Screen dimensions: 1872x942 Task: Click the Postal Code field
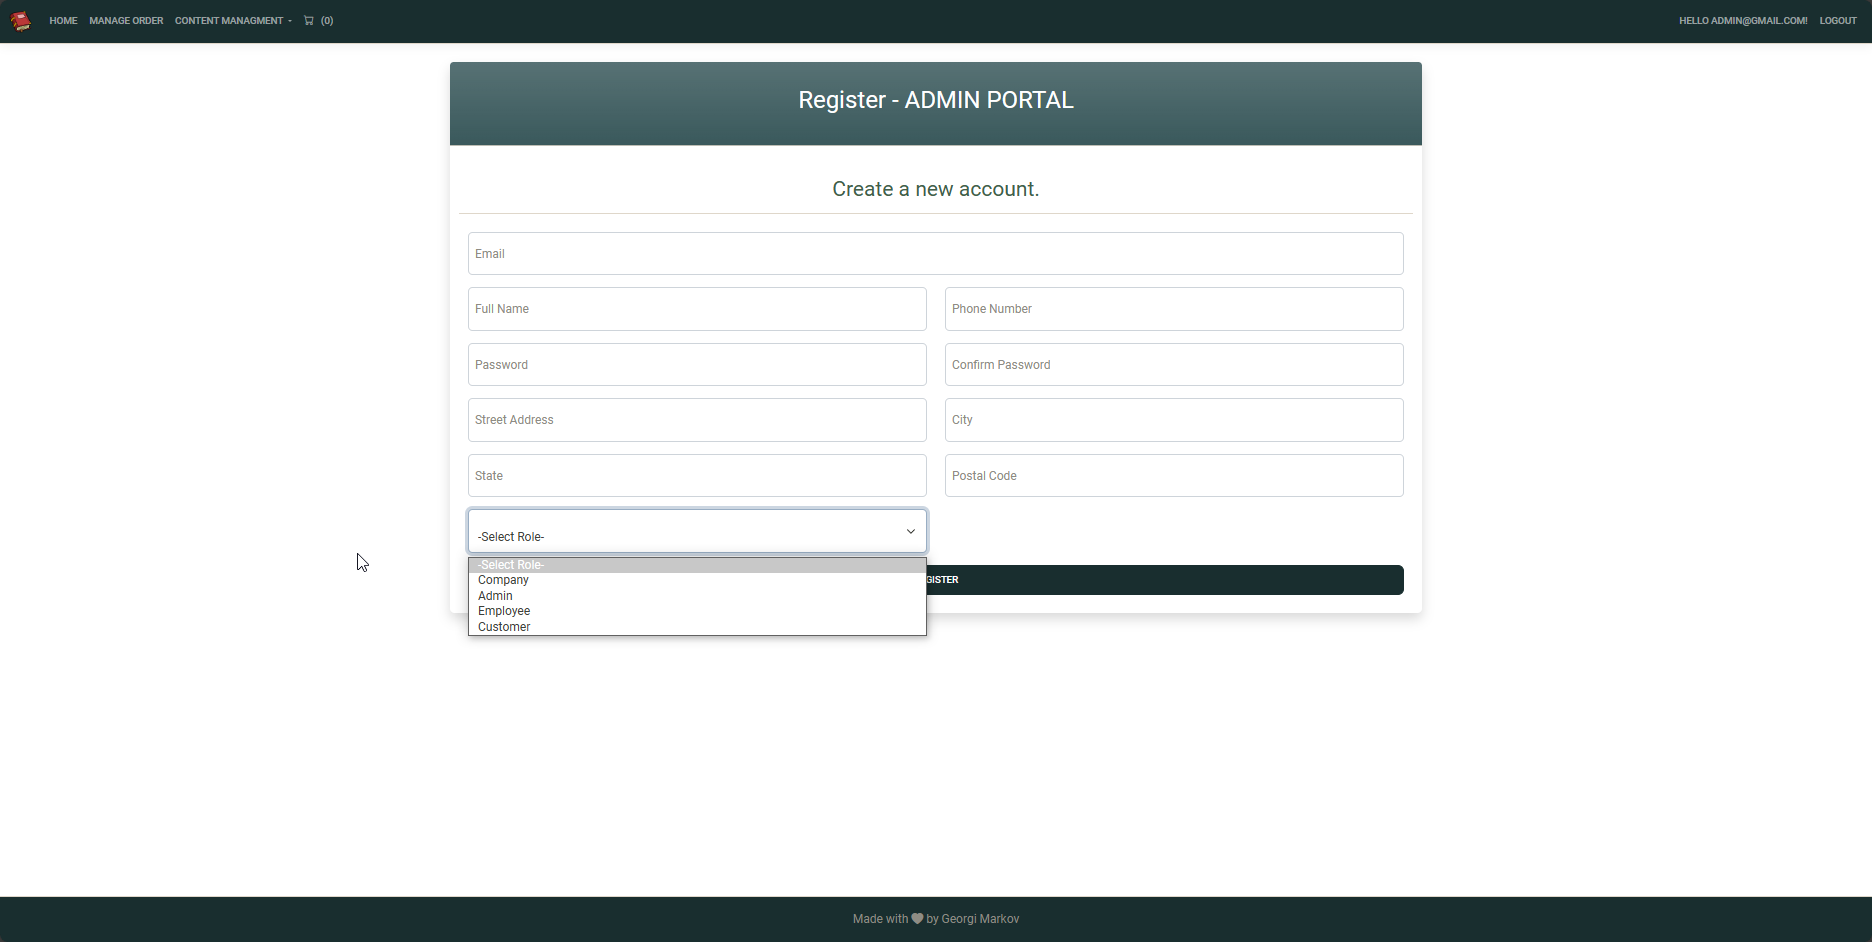click(x=1174, y=476)
